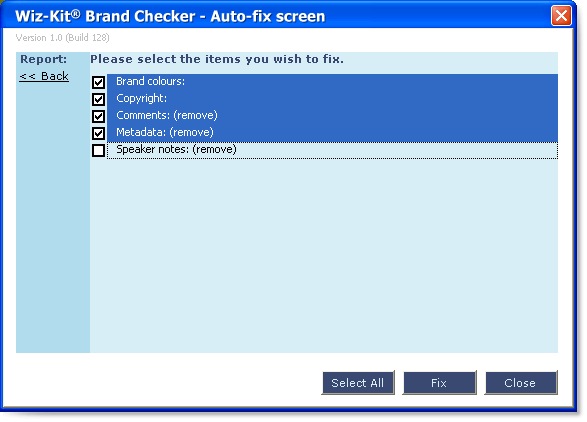Uncheck the Metadata (remove) checkbox
This screenshot has width=587, height=422.
click(98, 133)
